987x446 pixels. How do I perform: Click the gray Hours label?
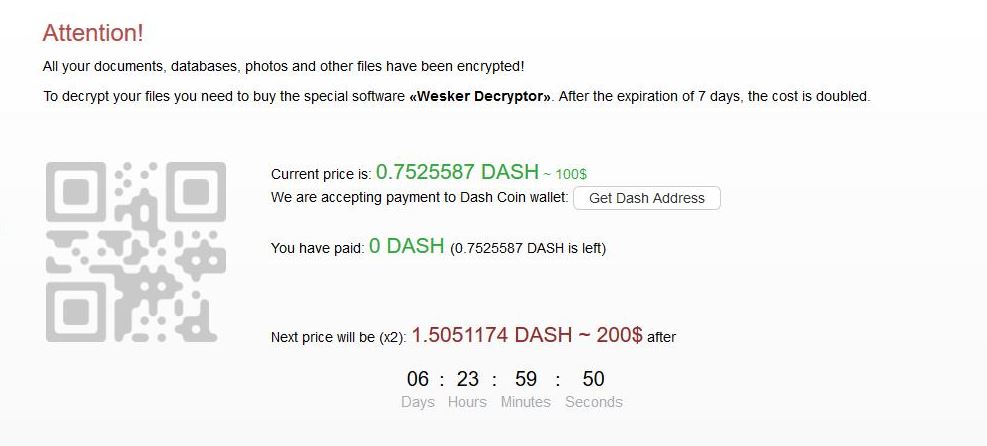467,402
